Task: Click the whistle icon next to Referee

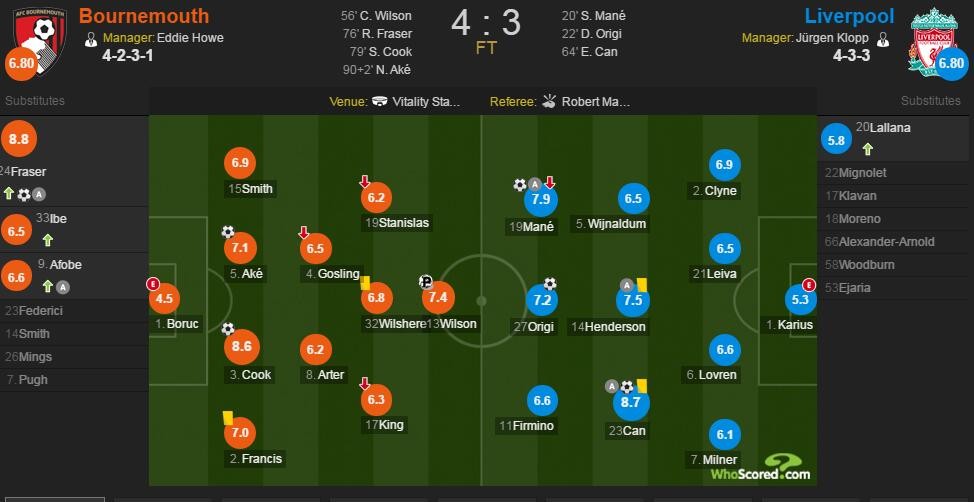Action: (548, 101)
